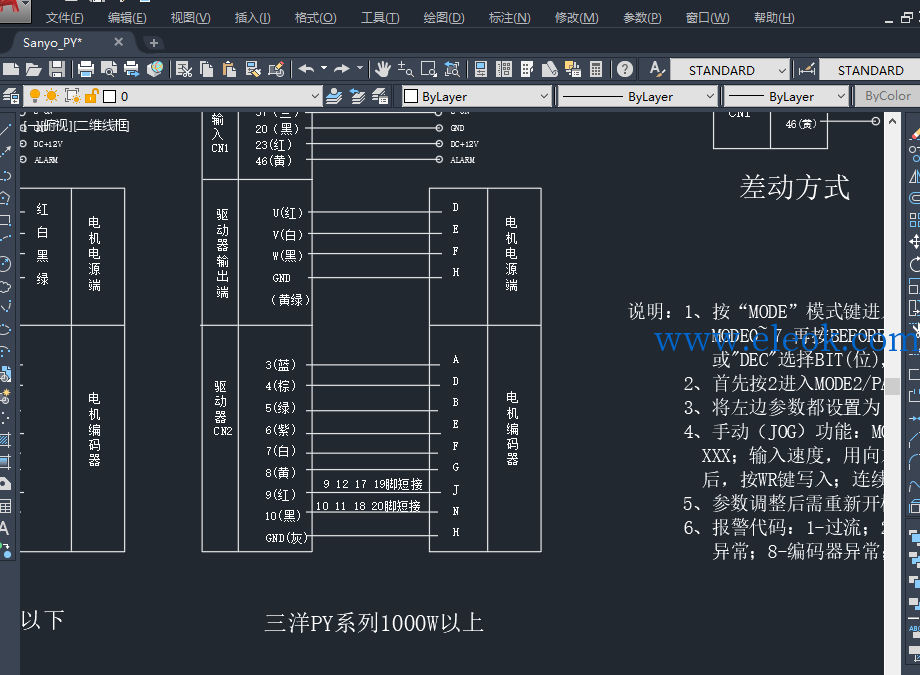This screenshot has width=920, height=675.
Task: Click the Print (plot) icon
Action: pyautogui.click(x=86, y=69)
